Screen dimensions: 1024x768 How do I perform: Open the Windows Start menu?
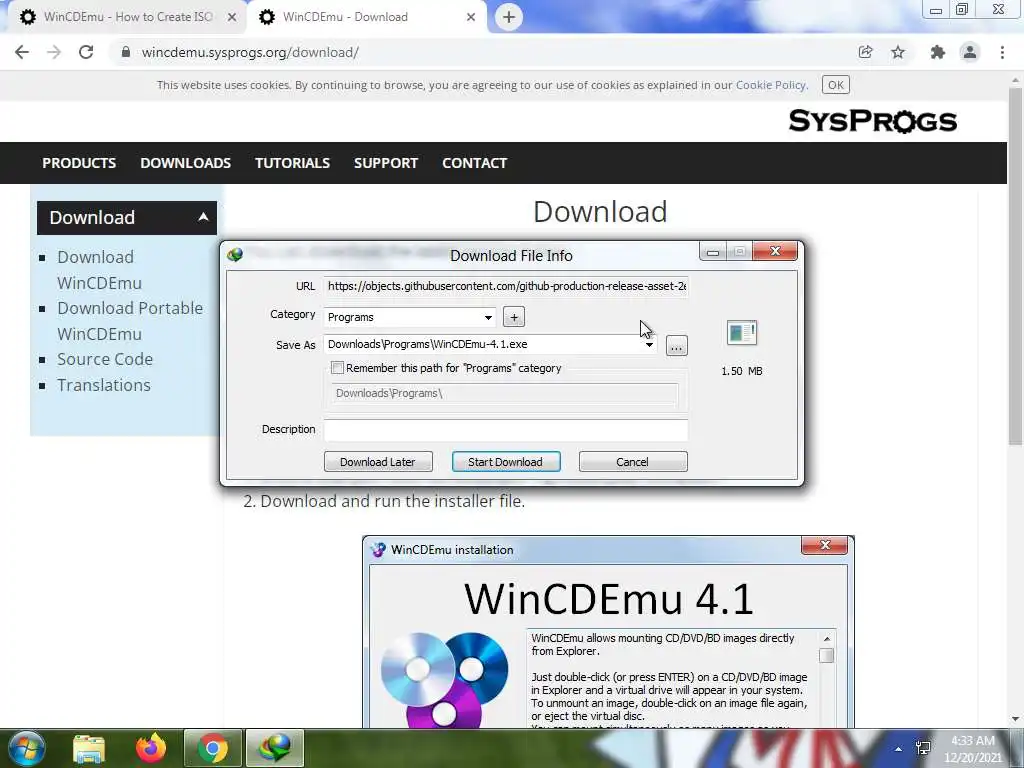point(27,748)
